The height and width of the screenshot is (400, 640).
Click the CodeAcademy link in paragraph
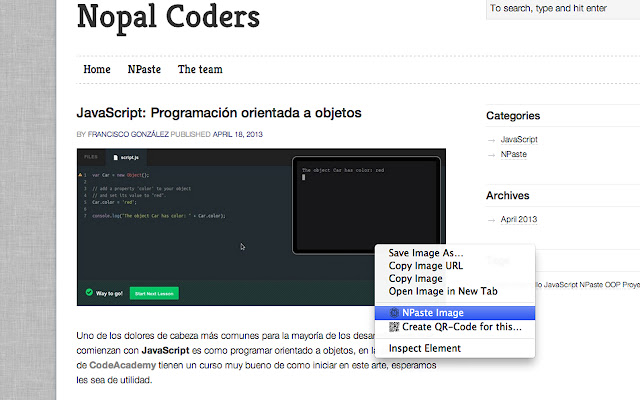pos(122,365)
